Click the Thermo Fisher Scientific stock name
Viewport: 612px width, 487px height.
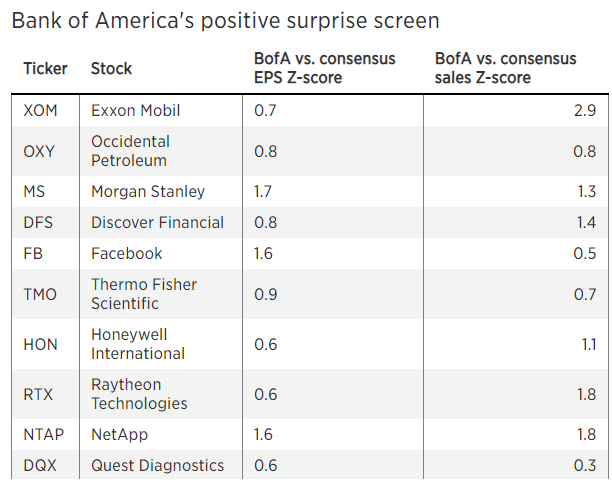click(x=144, y=294)
